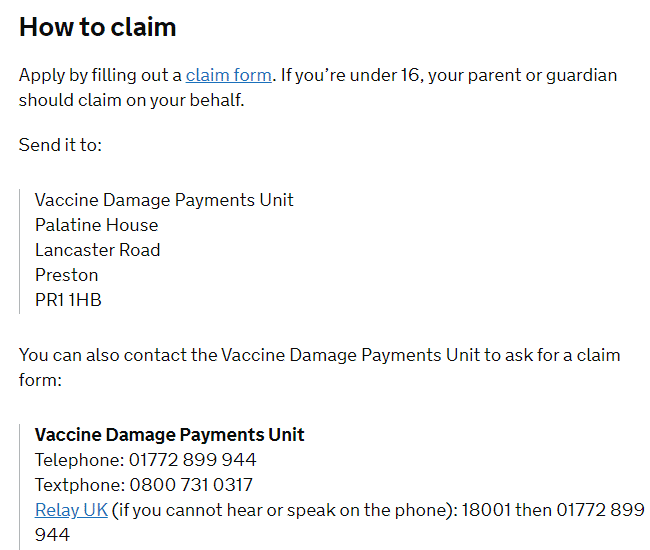Click the Palatine House address line
The width and height of the screenshot is (650, 550).
point(96,225)
